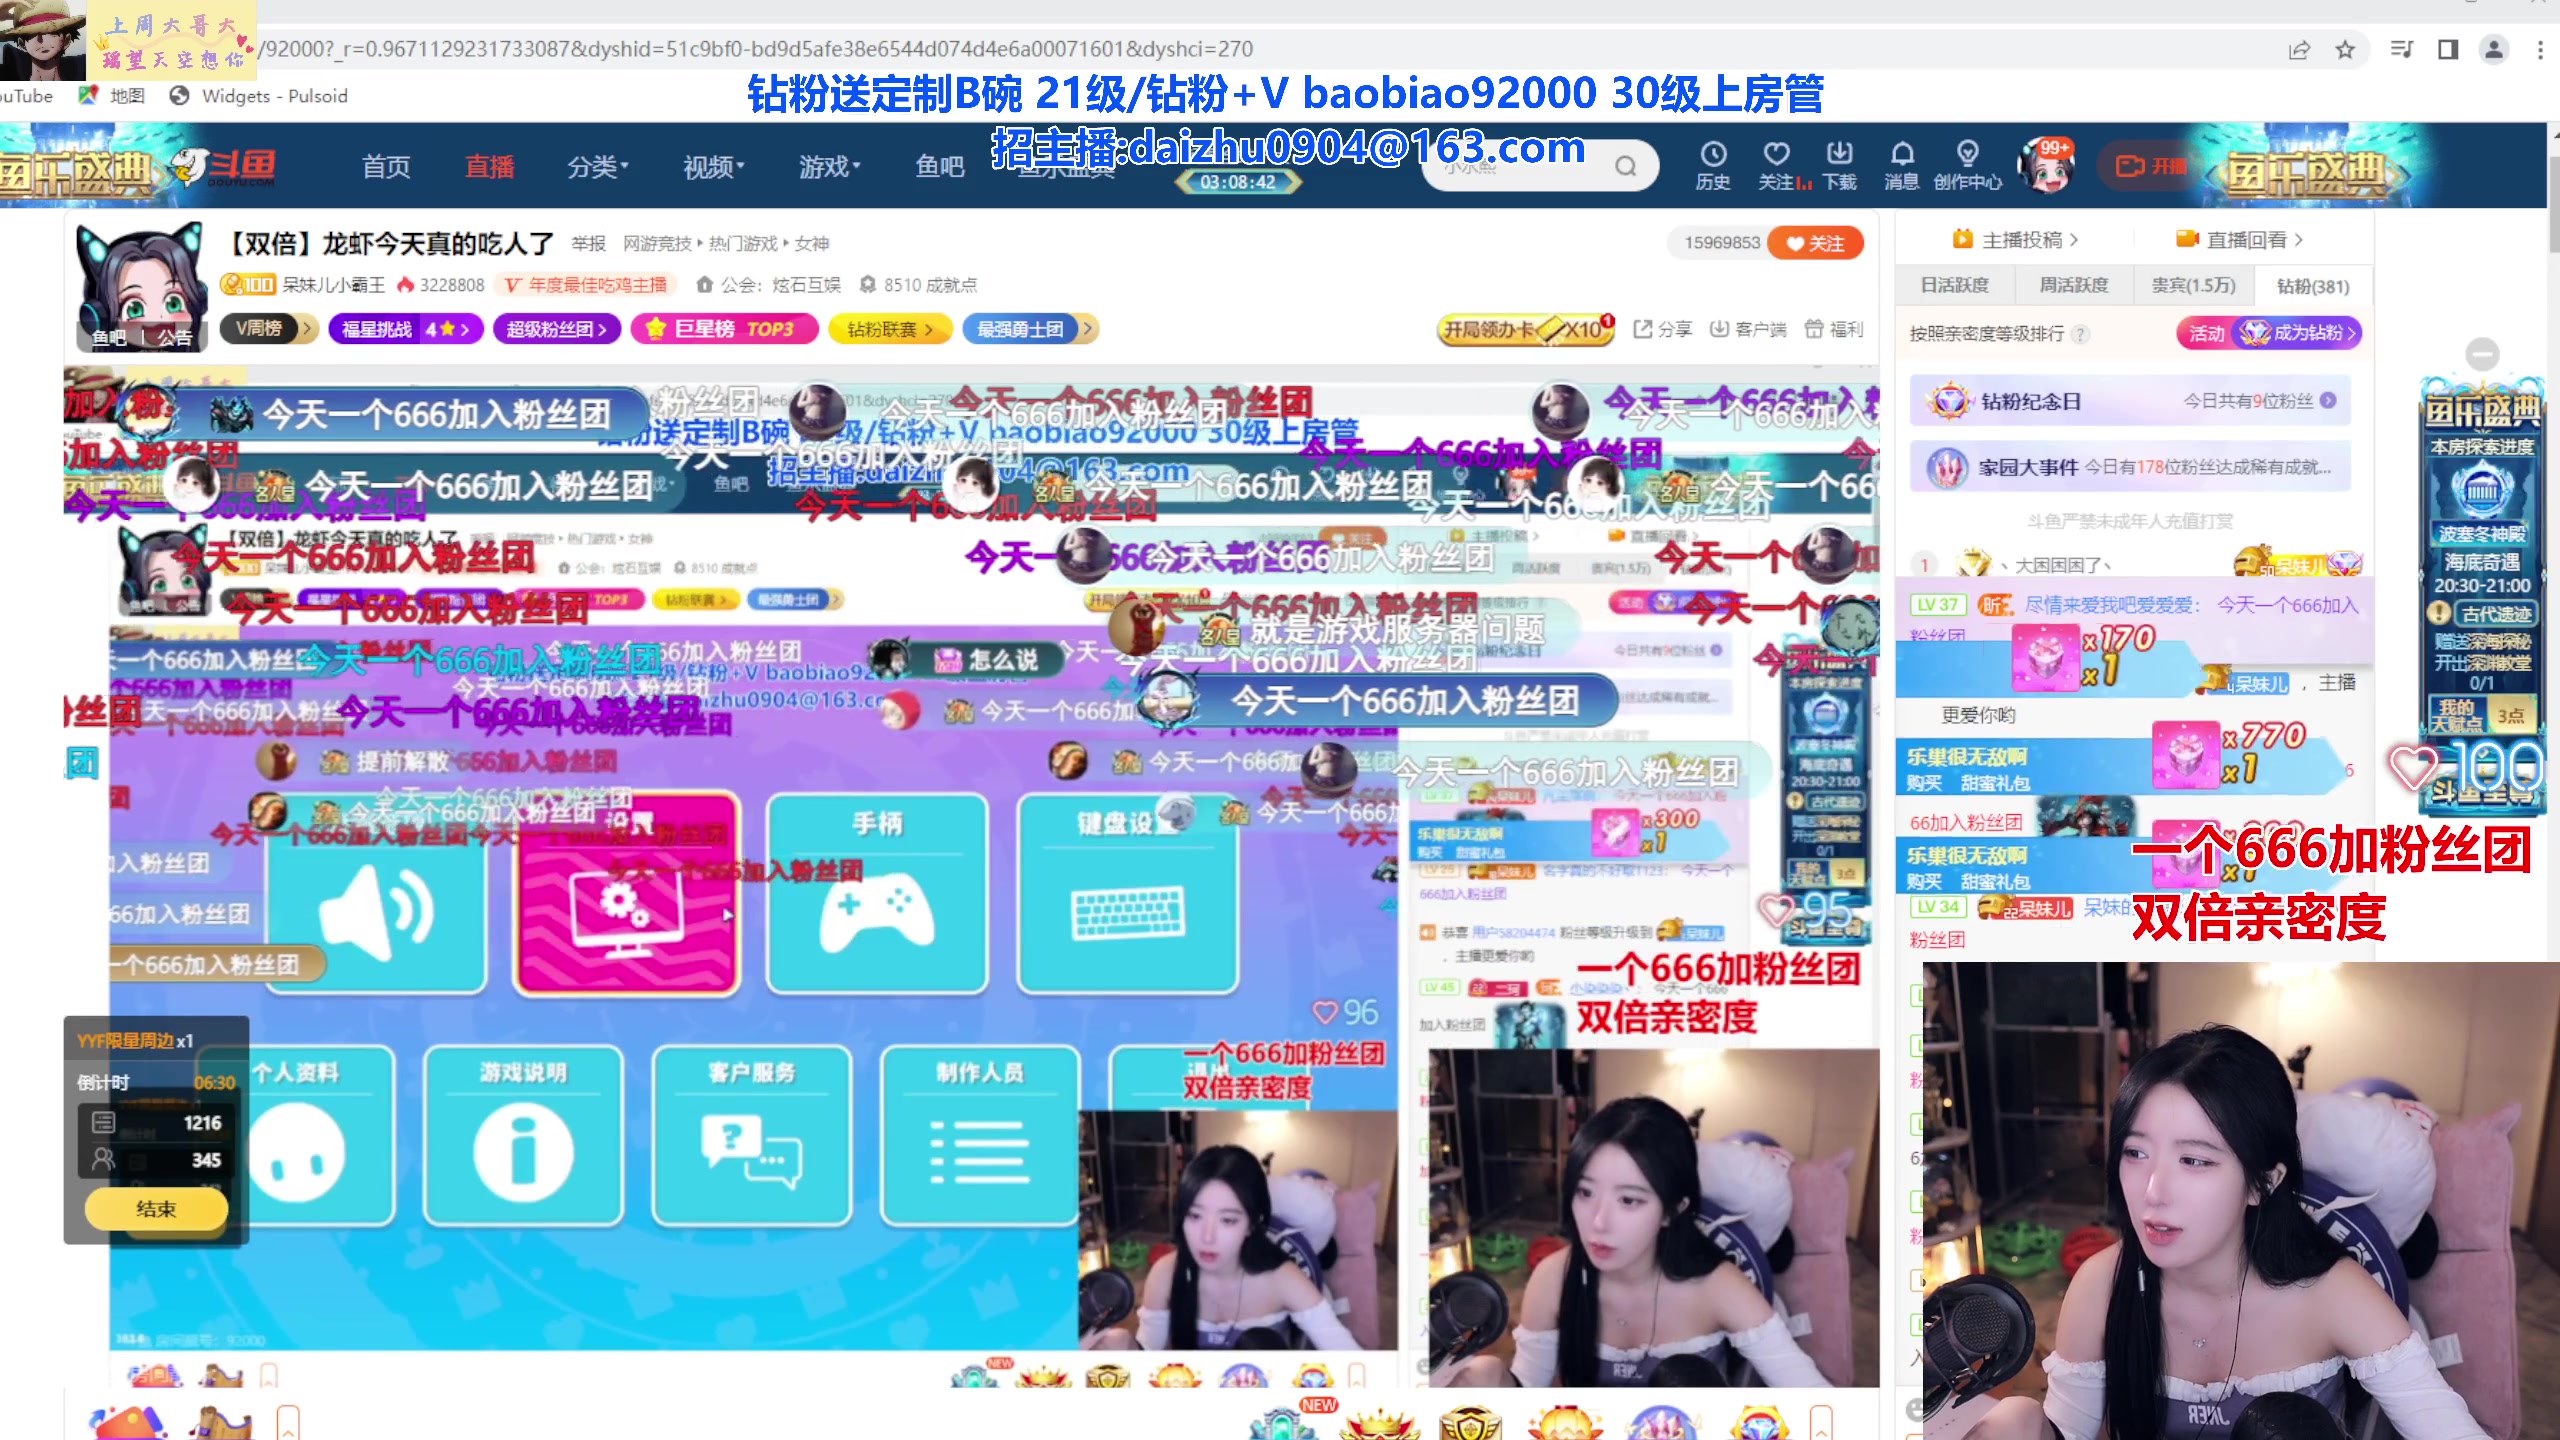
Task: Collapse the 鱼乐盛典 widget with minus icon
Action: (x=2482, y=353)
